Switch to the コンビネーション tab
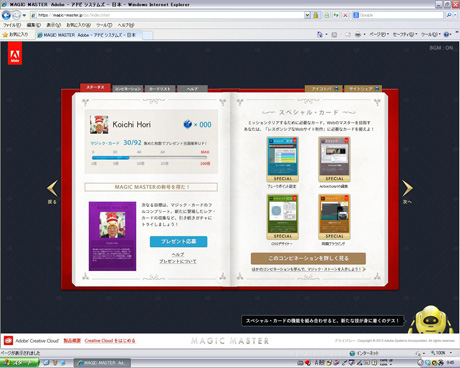This screenshot has width=460, height=368. coord(128,89)
